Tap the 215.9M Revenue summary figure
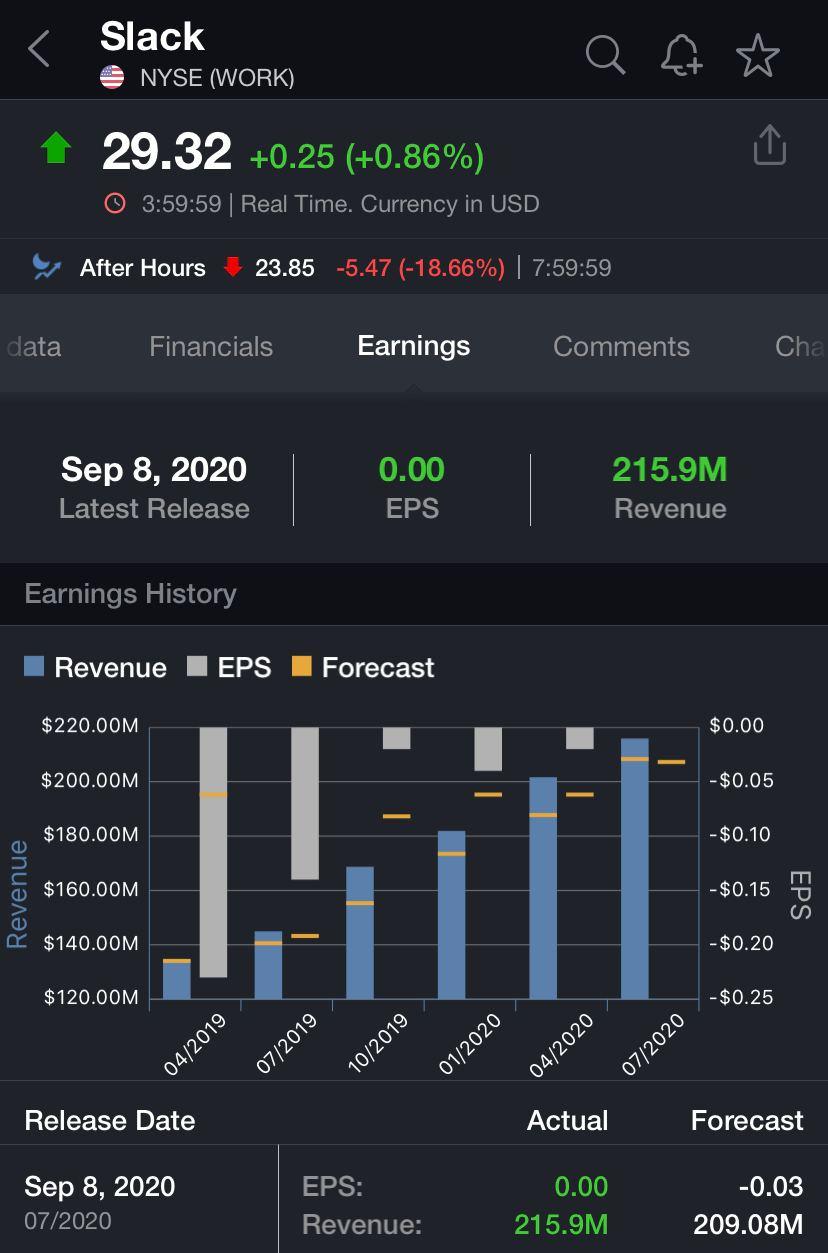Image resolution: width=828 pixels, height=1253 pixels. [670, 469]
